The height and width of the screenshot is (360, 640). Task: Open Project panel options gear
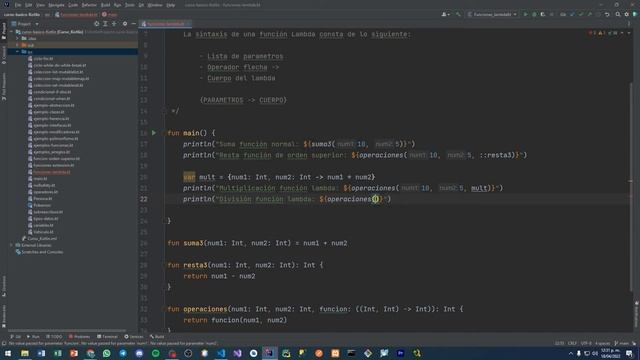[125, 24]
